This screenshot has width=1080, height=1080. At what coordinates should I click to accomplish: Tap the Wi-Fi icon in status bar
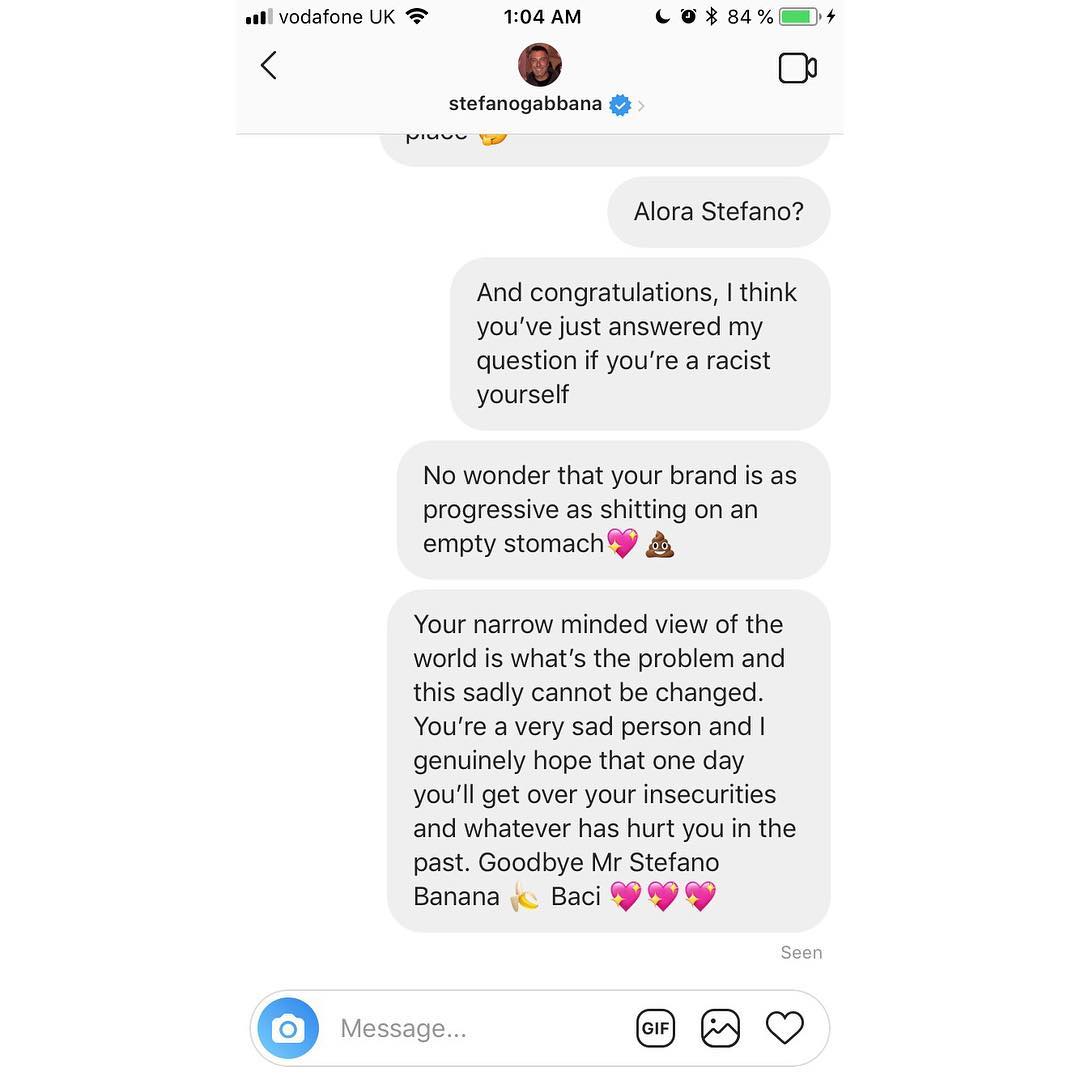[x=416, y=16]
